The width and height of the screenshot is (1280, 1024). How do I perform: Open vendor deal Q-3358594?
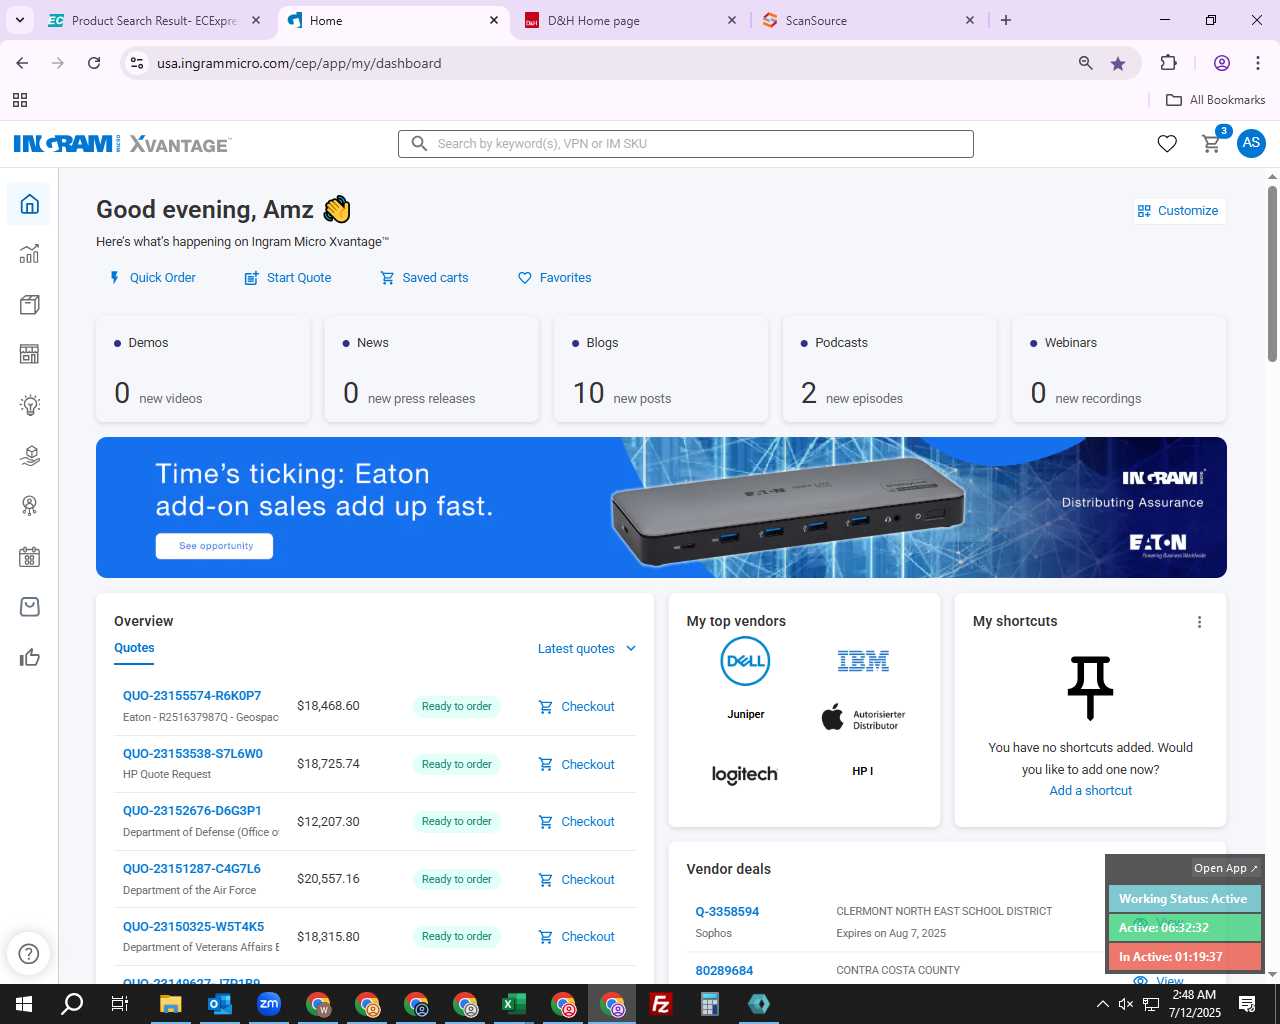(x=727, y=912)
